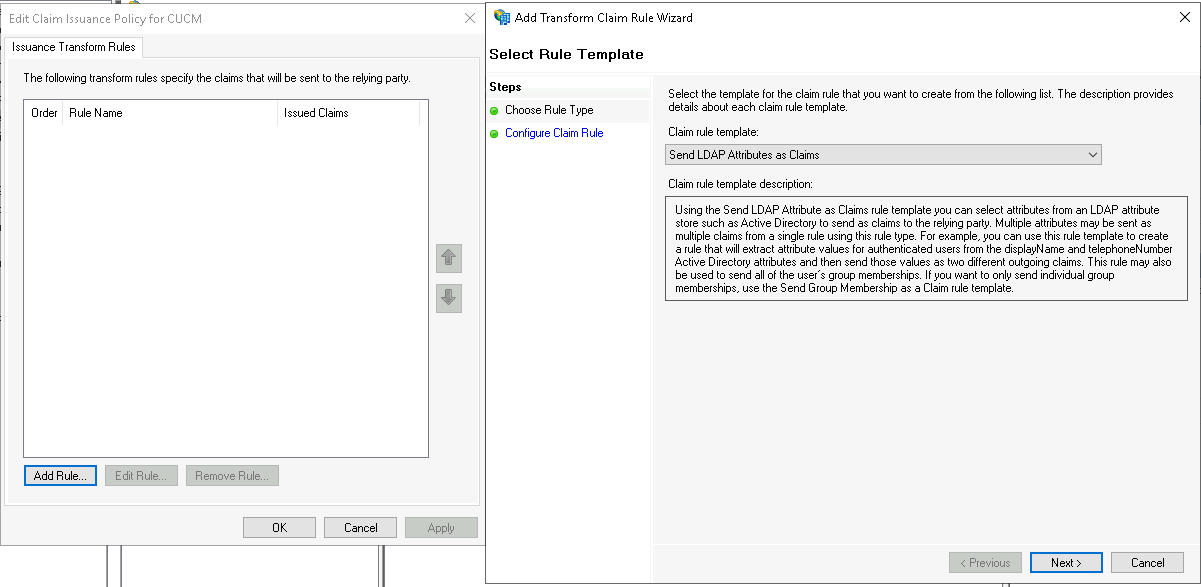The image size is (1201, 587).
Task: Sort by the Rule Name column header
Action: [x=170, y=113]
